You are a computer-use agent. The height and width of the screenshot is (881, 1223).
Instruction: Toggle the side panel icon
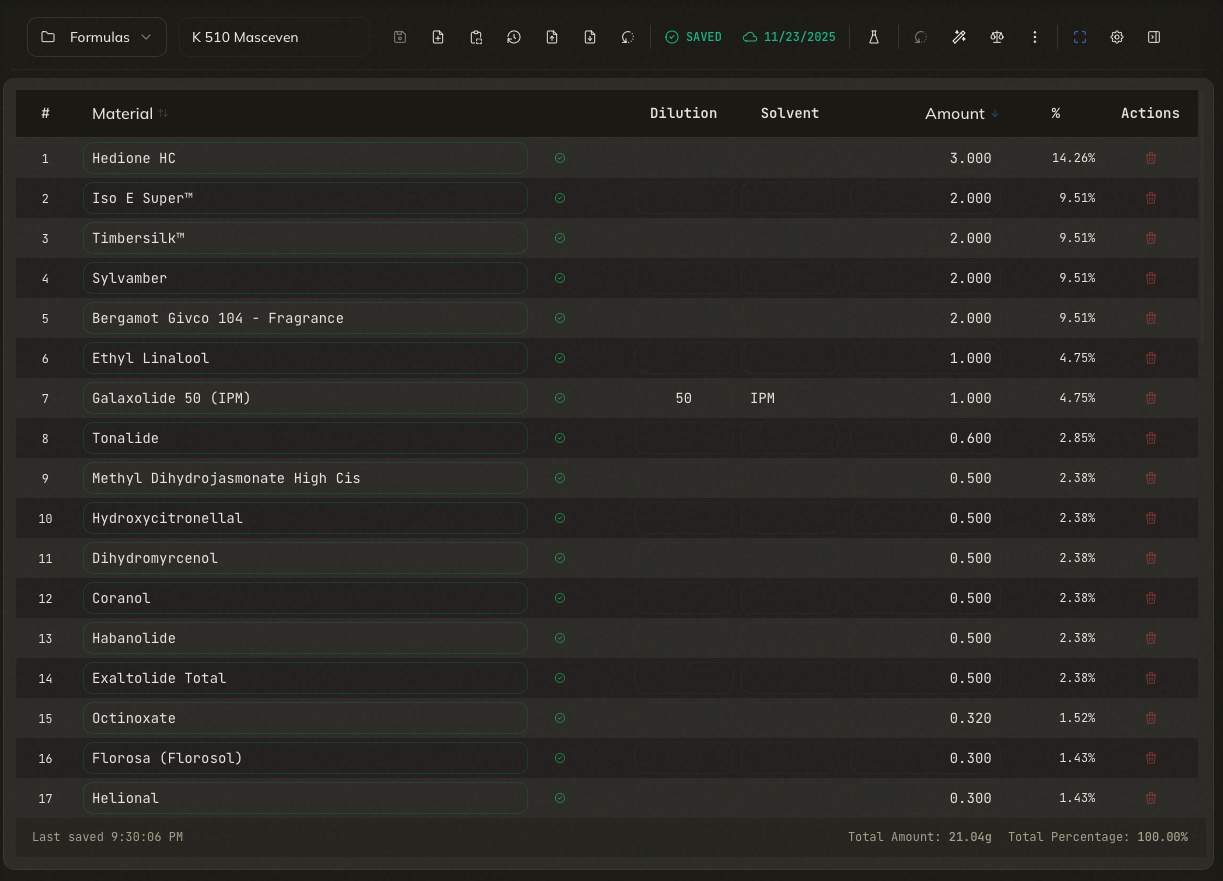tap(1154, 37)
